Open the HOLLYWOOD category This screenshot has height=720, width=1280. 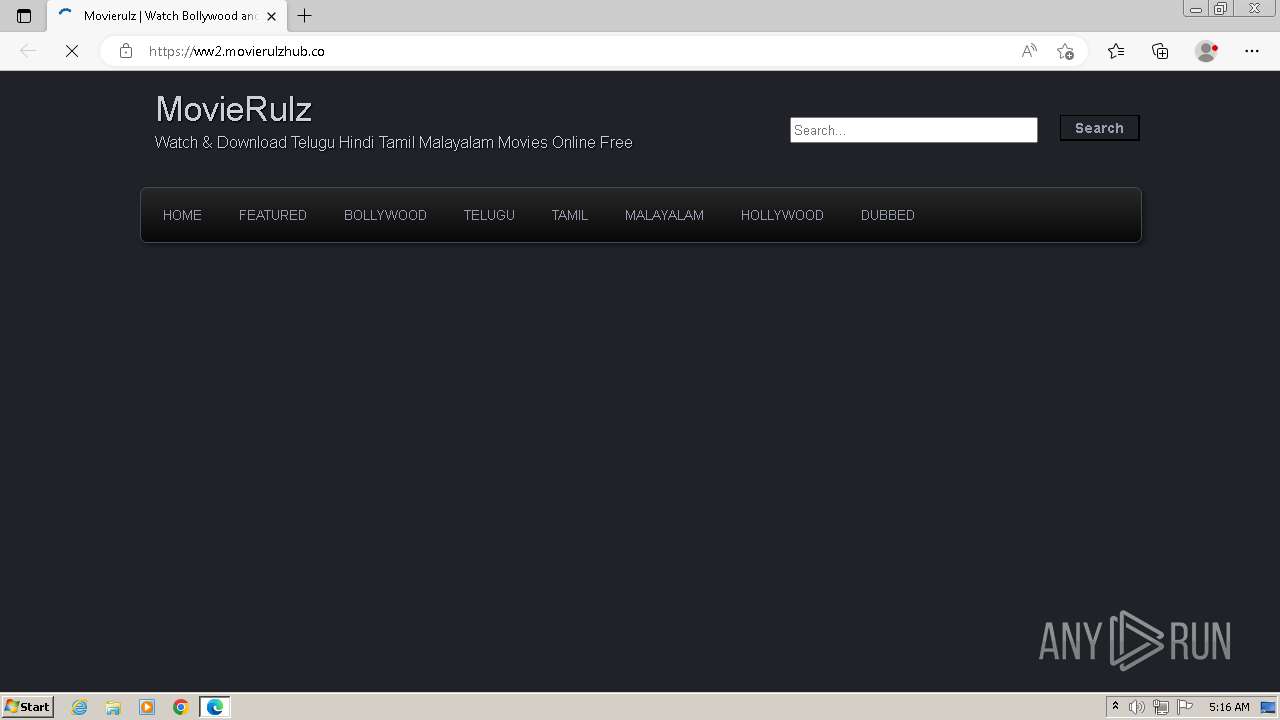(x=782, y=215)
